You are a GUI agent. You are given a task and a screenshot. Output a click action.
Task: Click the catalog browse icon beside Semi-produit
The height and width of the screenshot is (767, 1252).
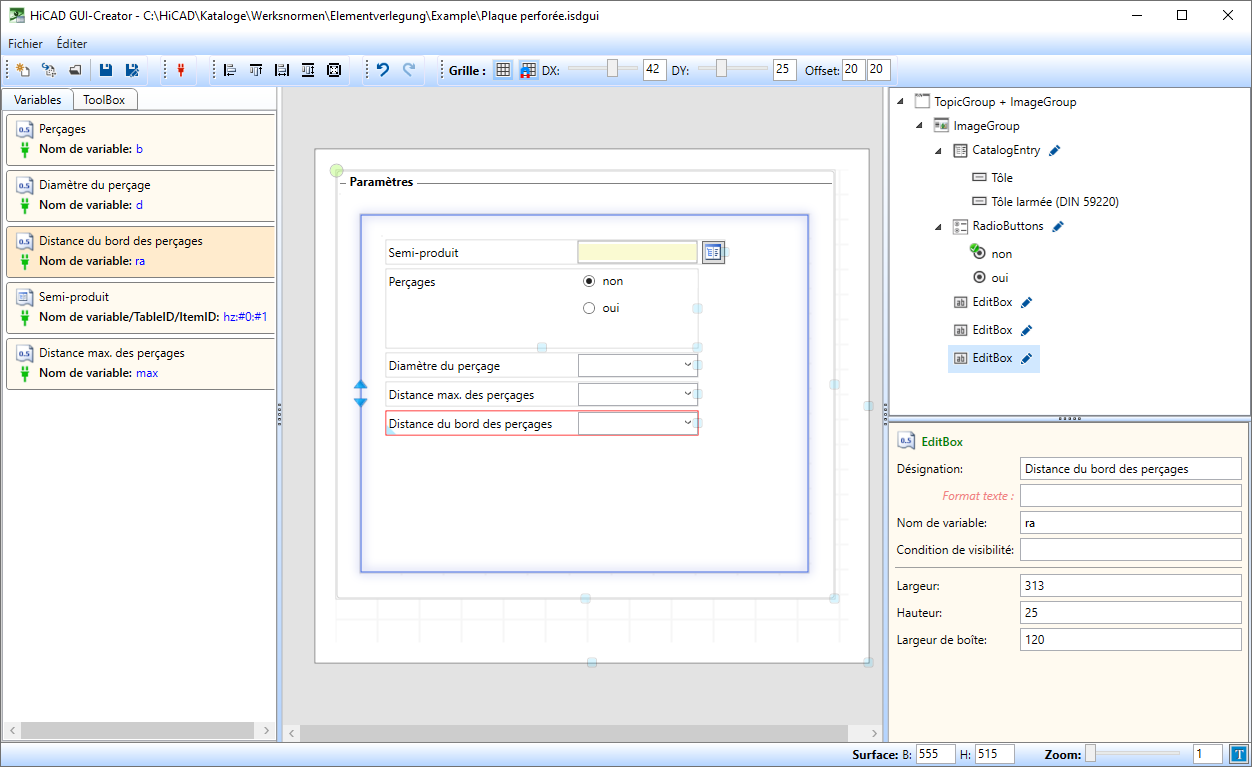[712, 252]
